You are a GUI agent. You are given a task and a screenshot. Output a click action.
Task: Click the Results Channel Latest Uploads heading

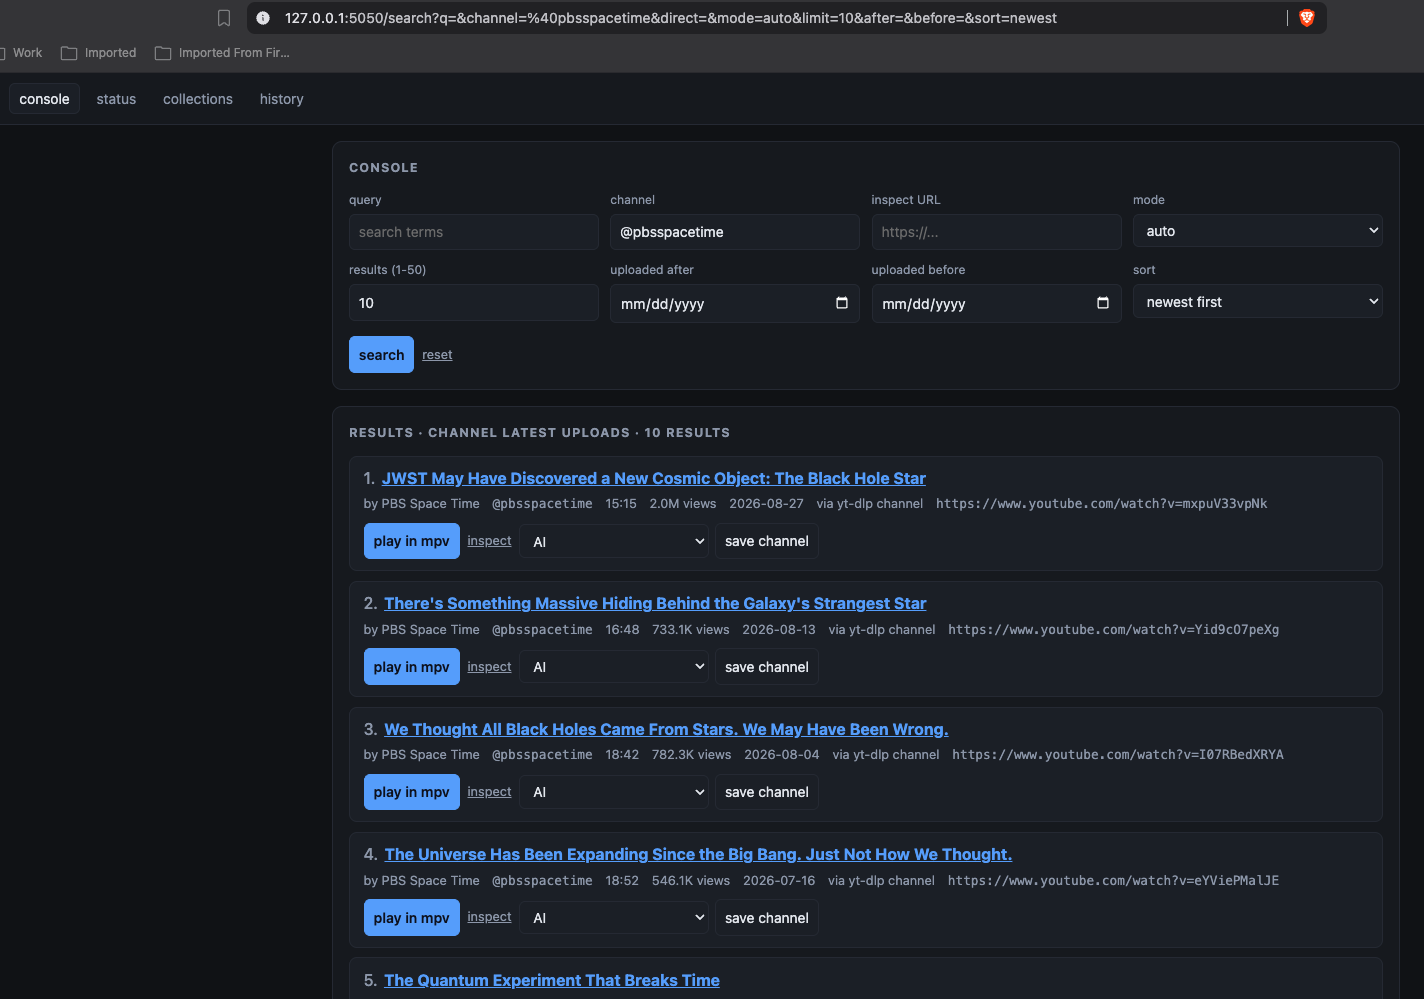pyautogui.click(x=539, y=433)
